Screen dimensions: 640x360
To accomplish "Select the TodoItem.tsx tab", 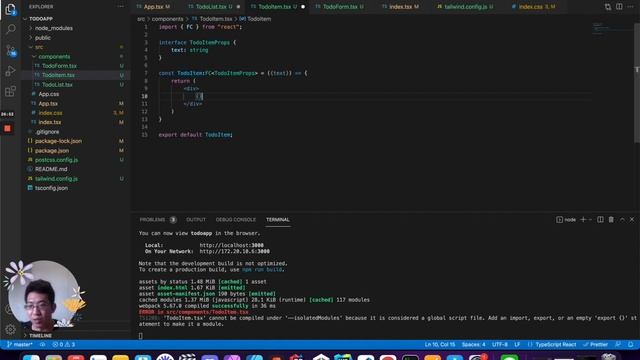I will 274,7.
